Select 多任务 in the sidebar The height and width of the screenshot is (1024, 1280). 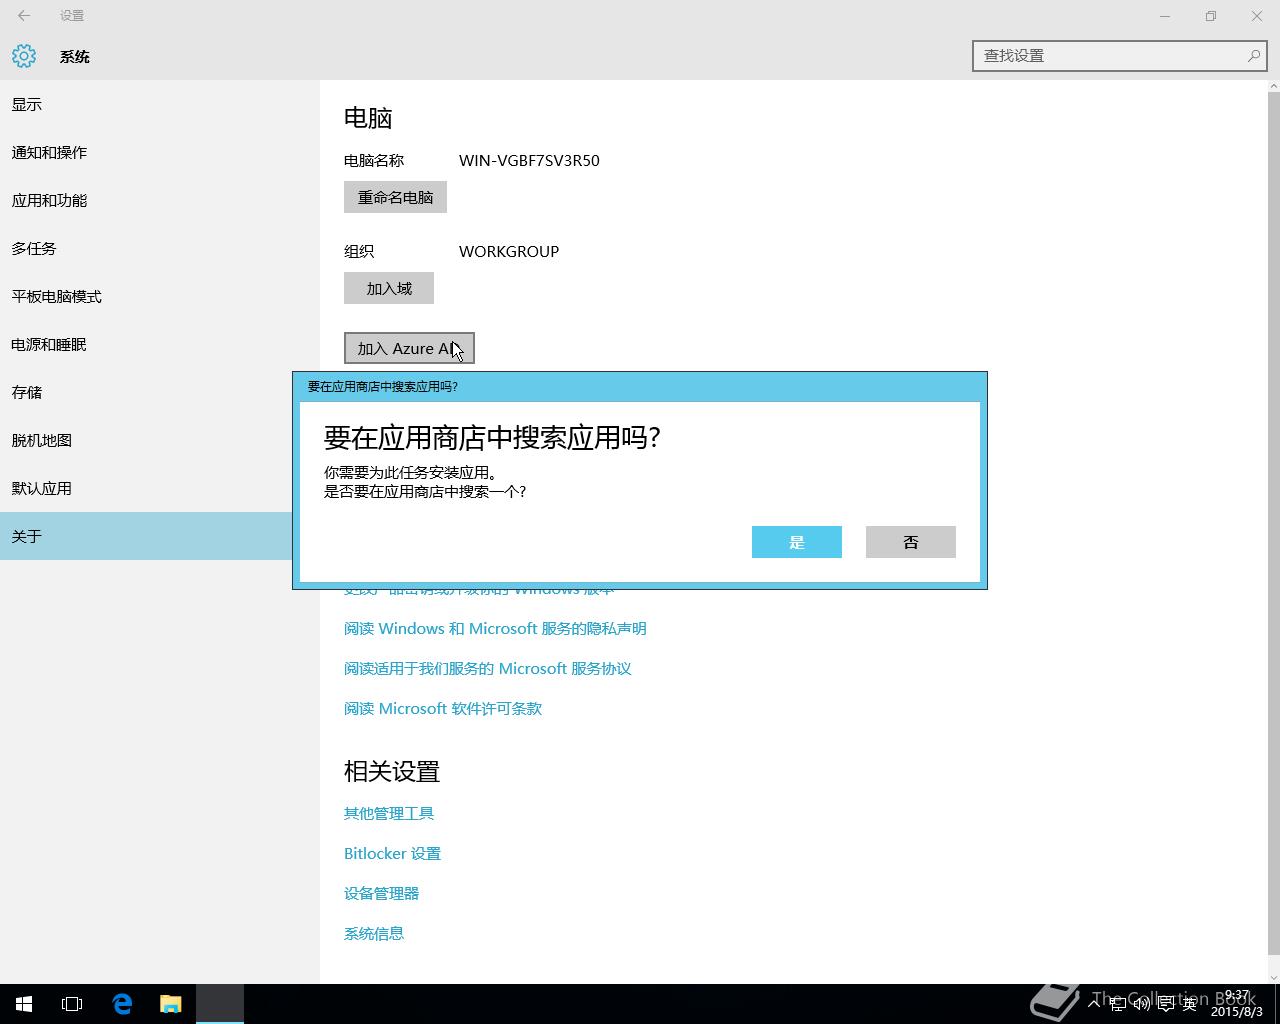click(x=160, y=248)
